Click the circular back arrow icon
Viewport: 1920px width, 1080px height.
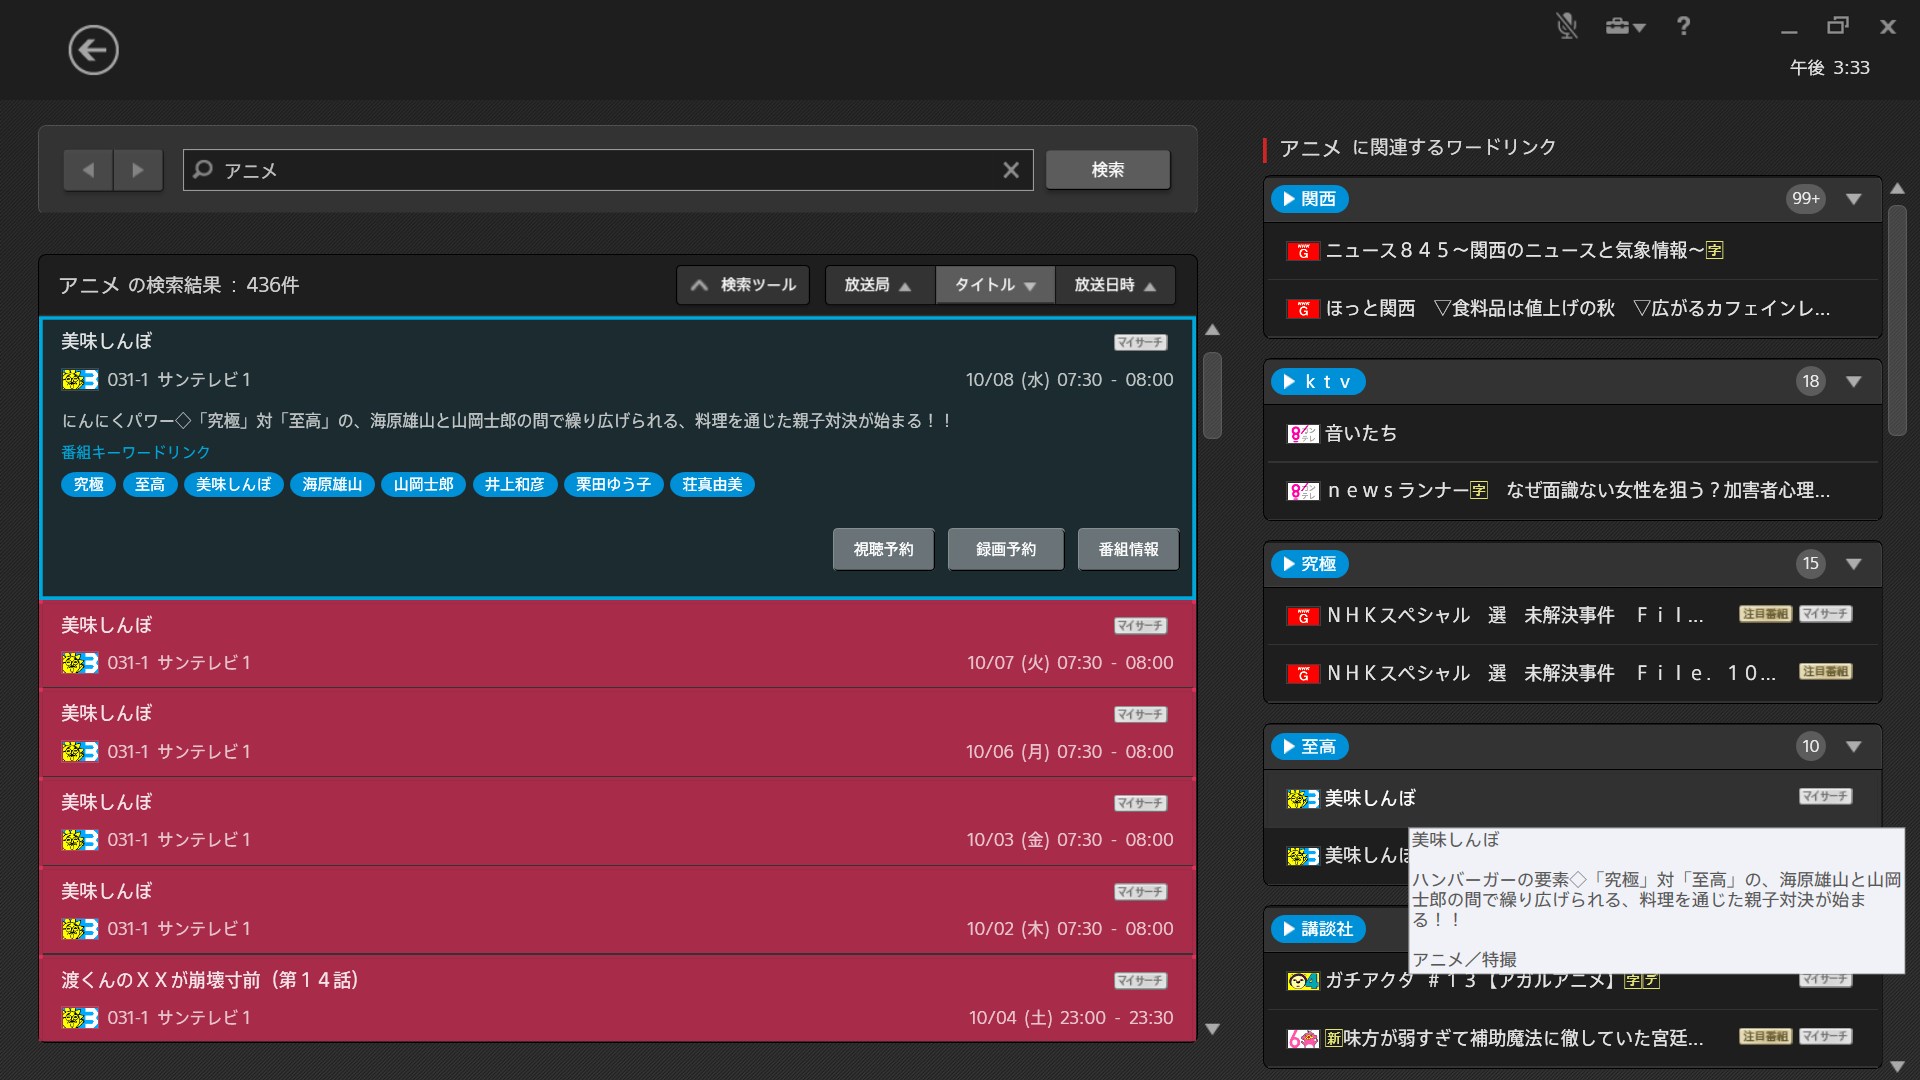(93, 50)
